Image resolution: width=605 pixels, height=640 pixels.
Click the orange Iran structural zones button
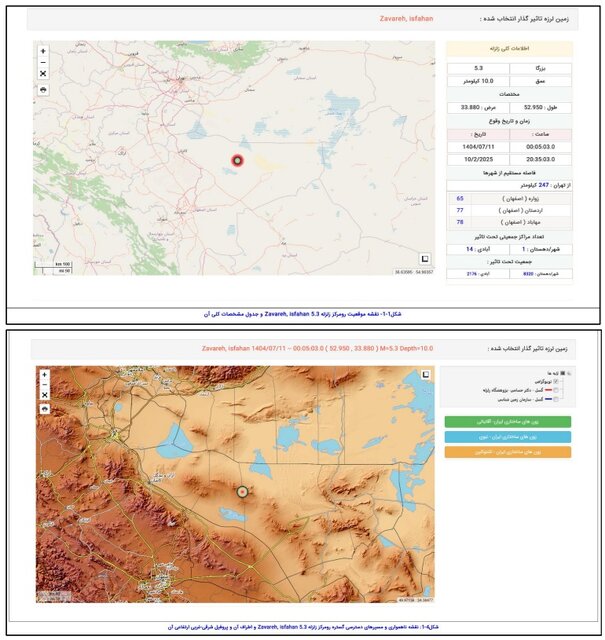coord(508,452)
